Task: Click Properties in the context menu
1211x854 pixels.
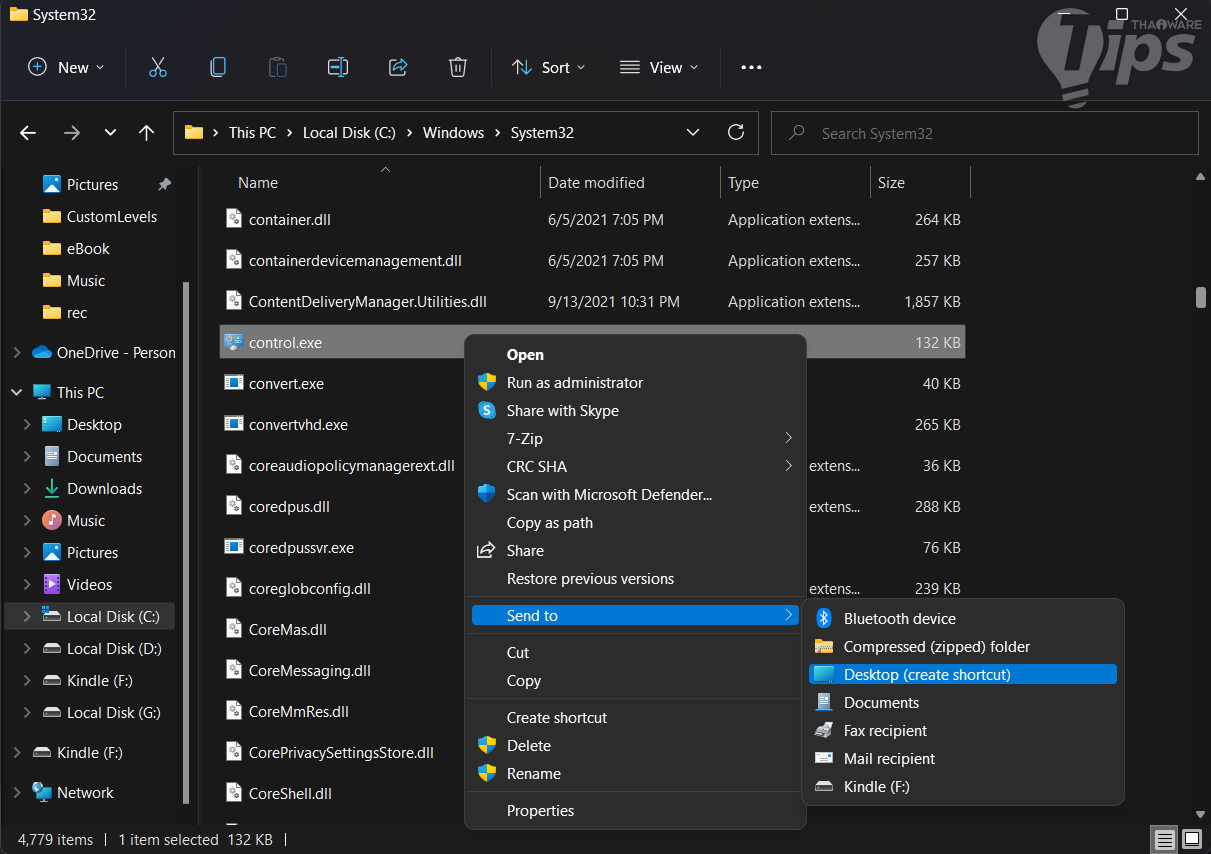Action: (540, 811)
